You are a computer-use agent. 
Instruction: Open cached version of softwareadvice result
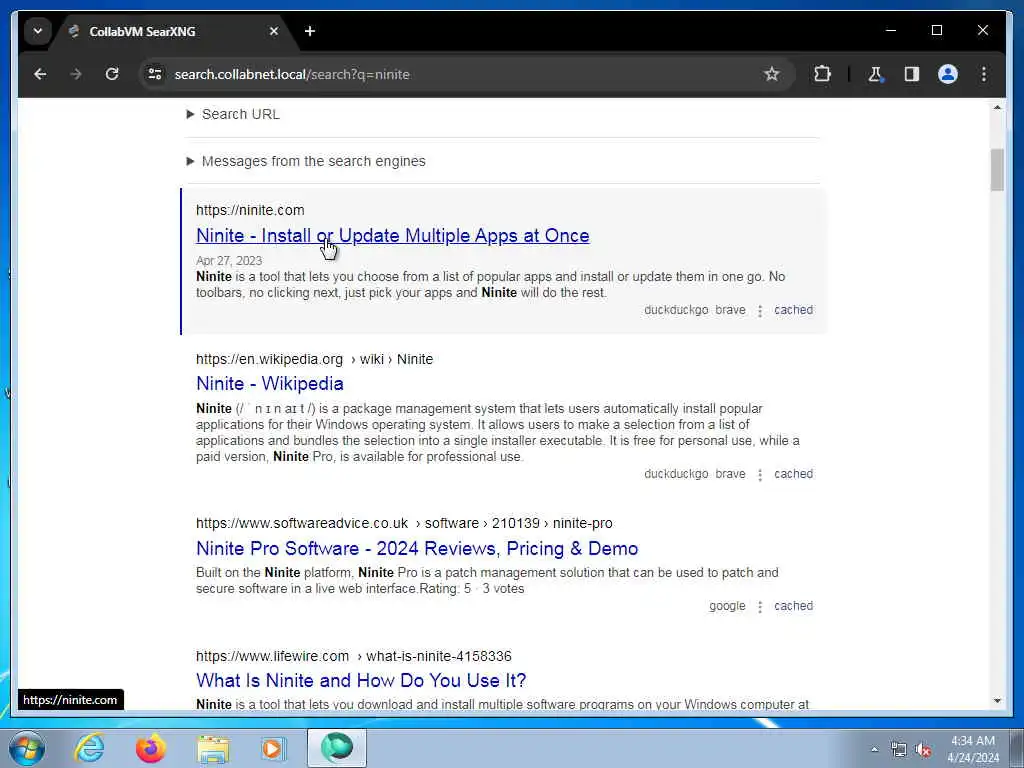pyautogui.click(x=793, y=606)
